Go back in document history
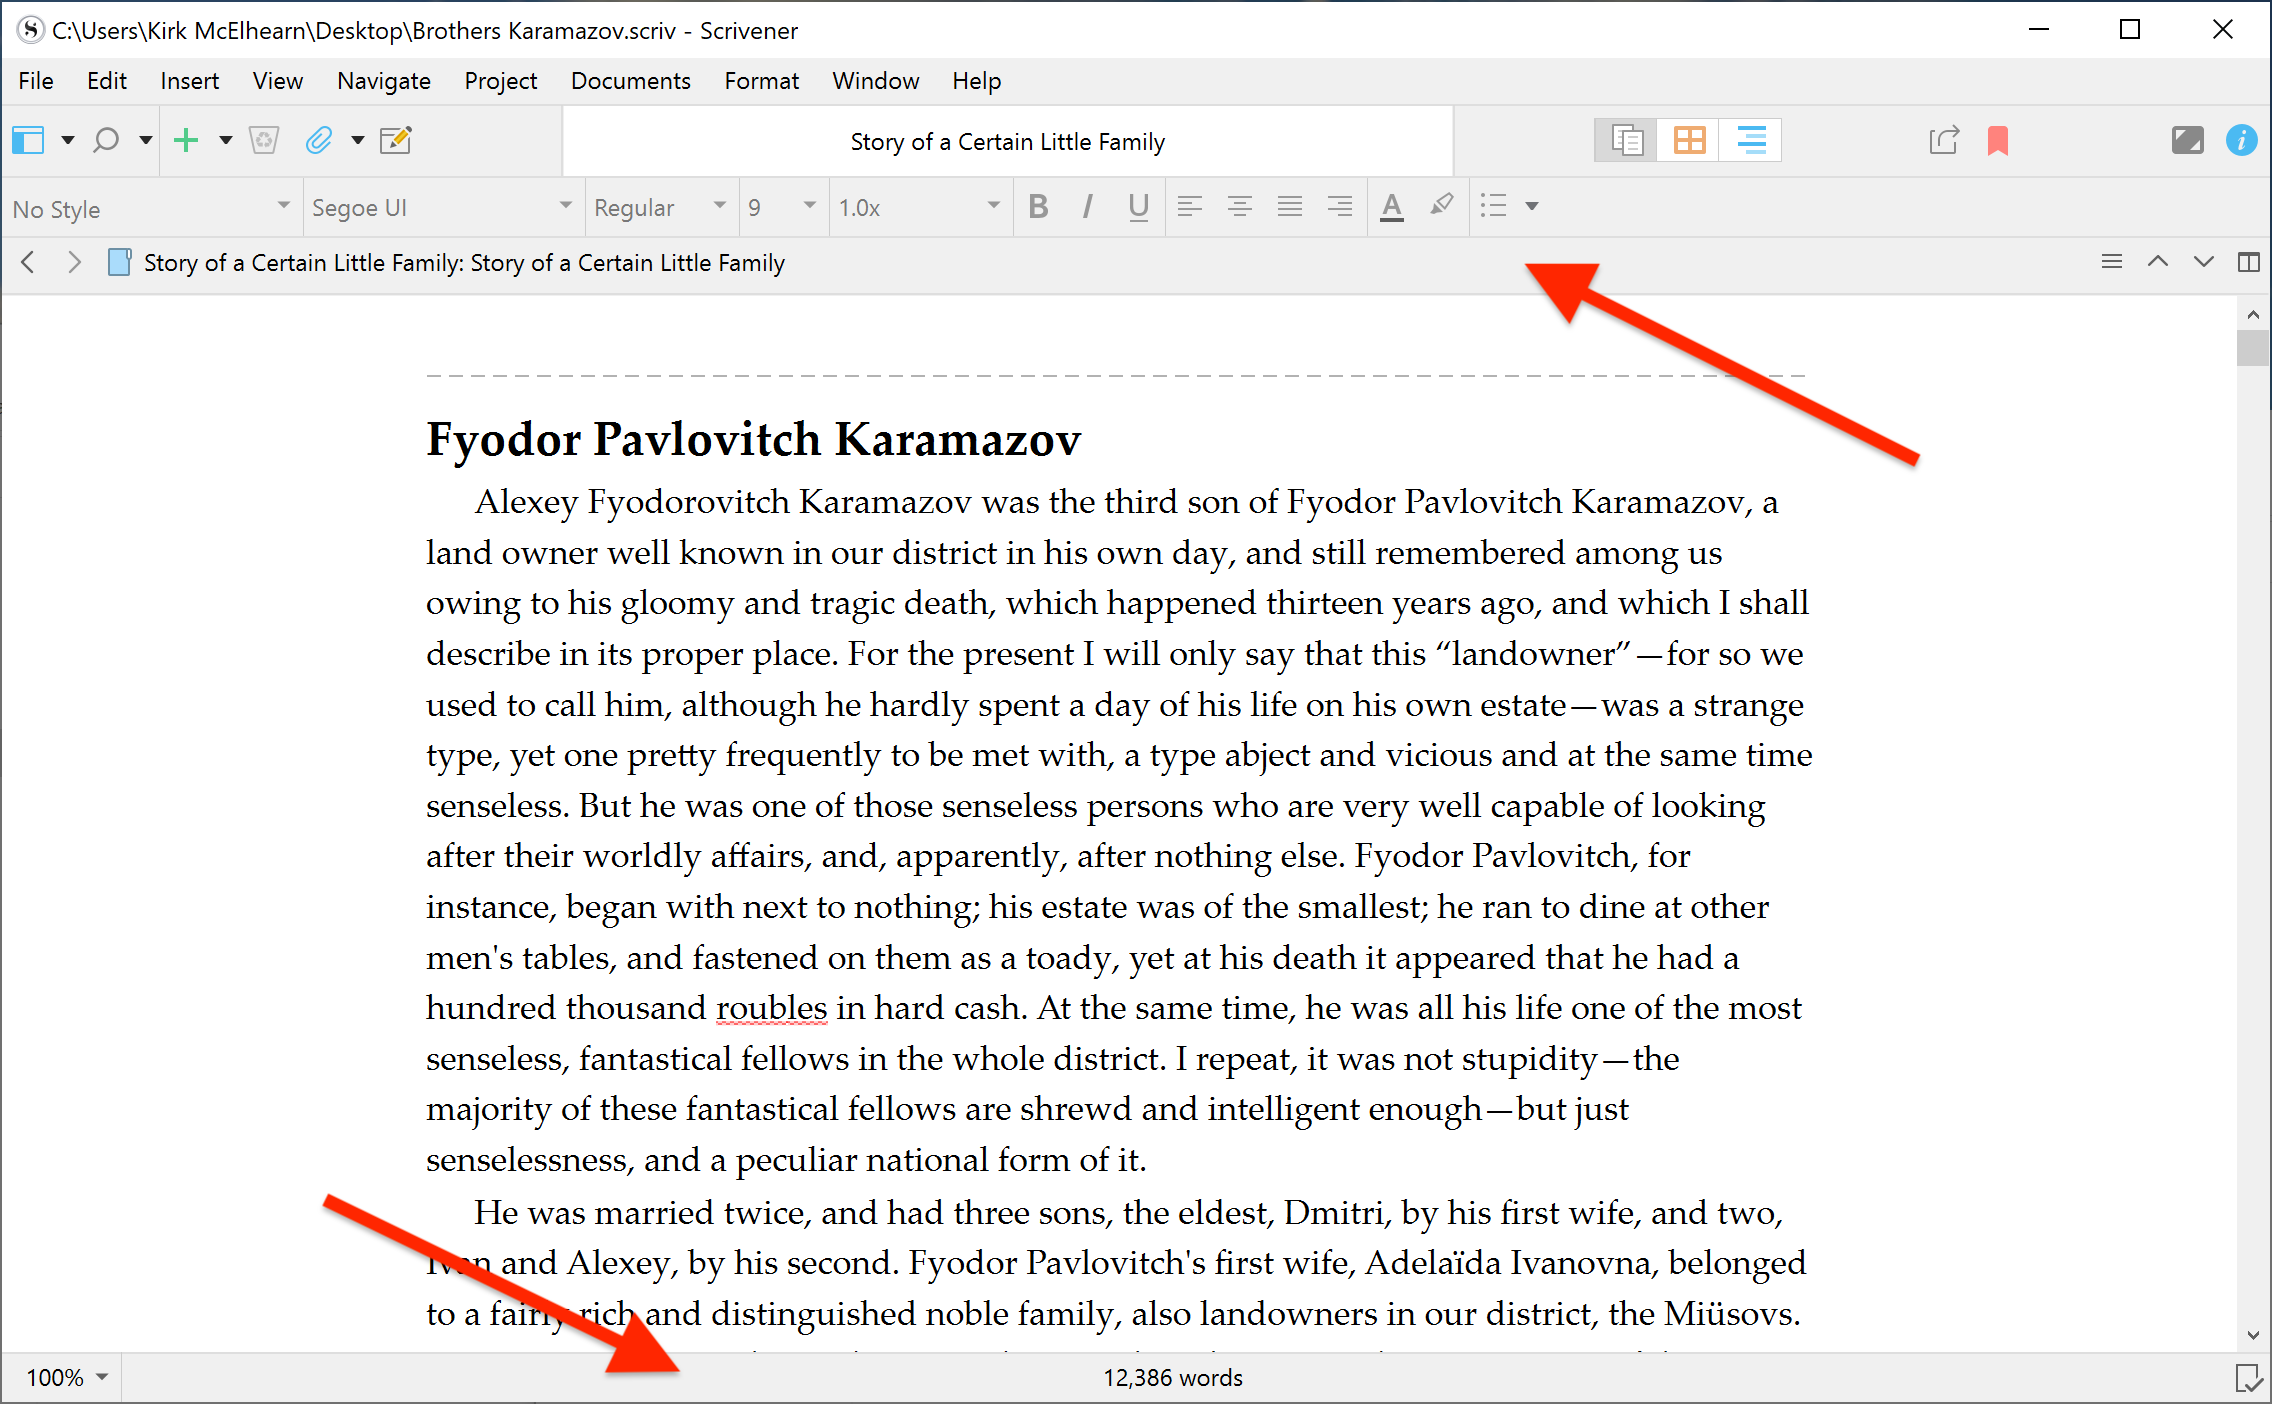This screenshot has width=2272, height=1404. coord(28,262)
